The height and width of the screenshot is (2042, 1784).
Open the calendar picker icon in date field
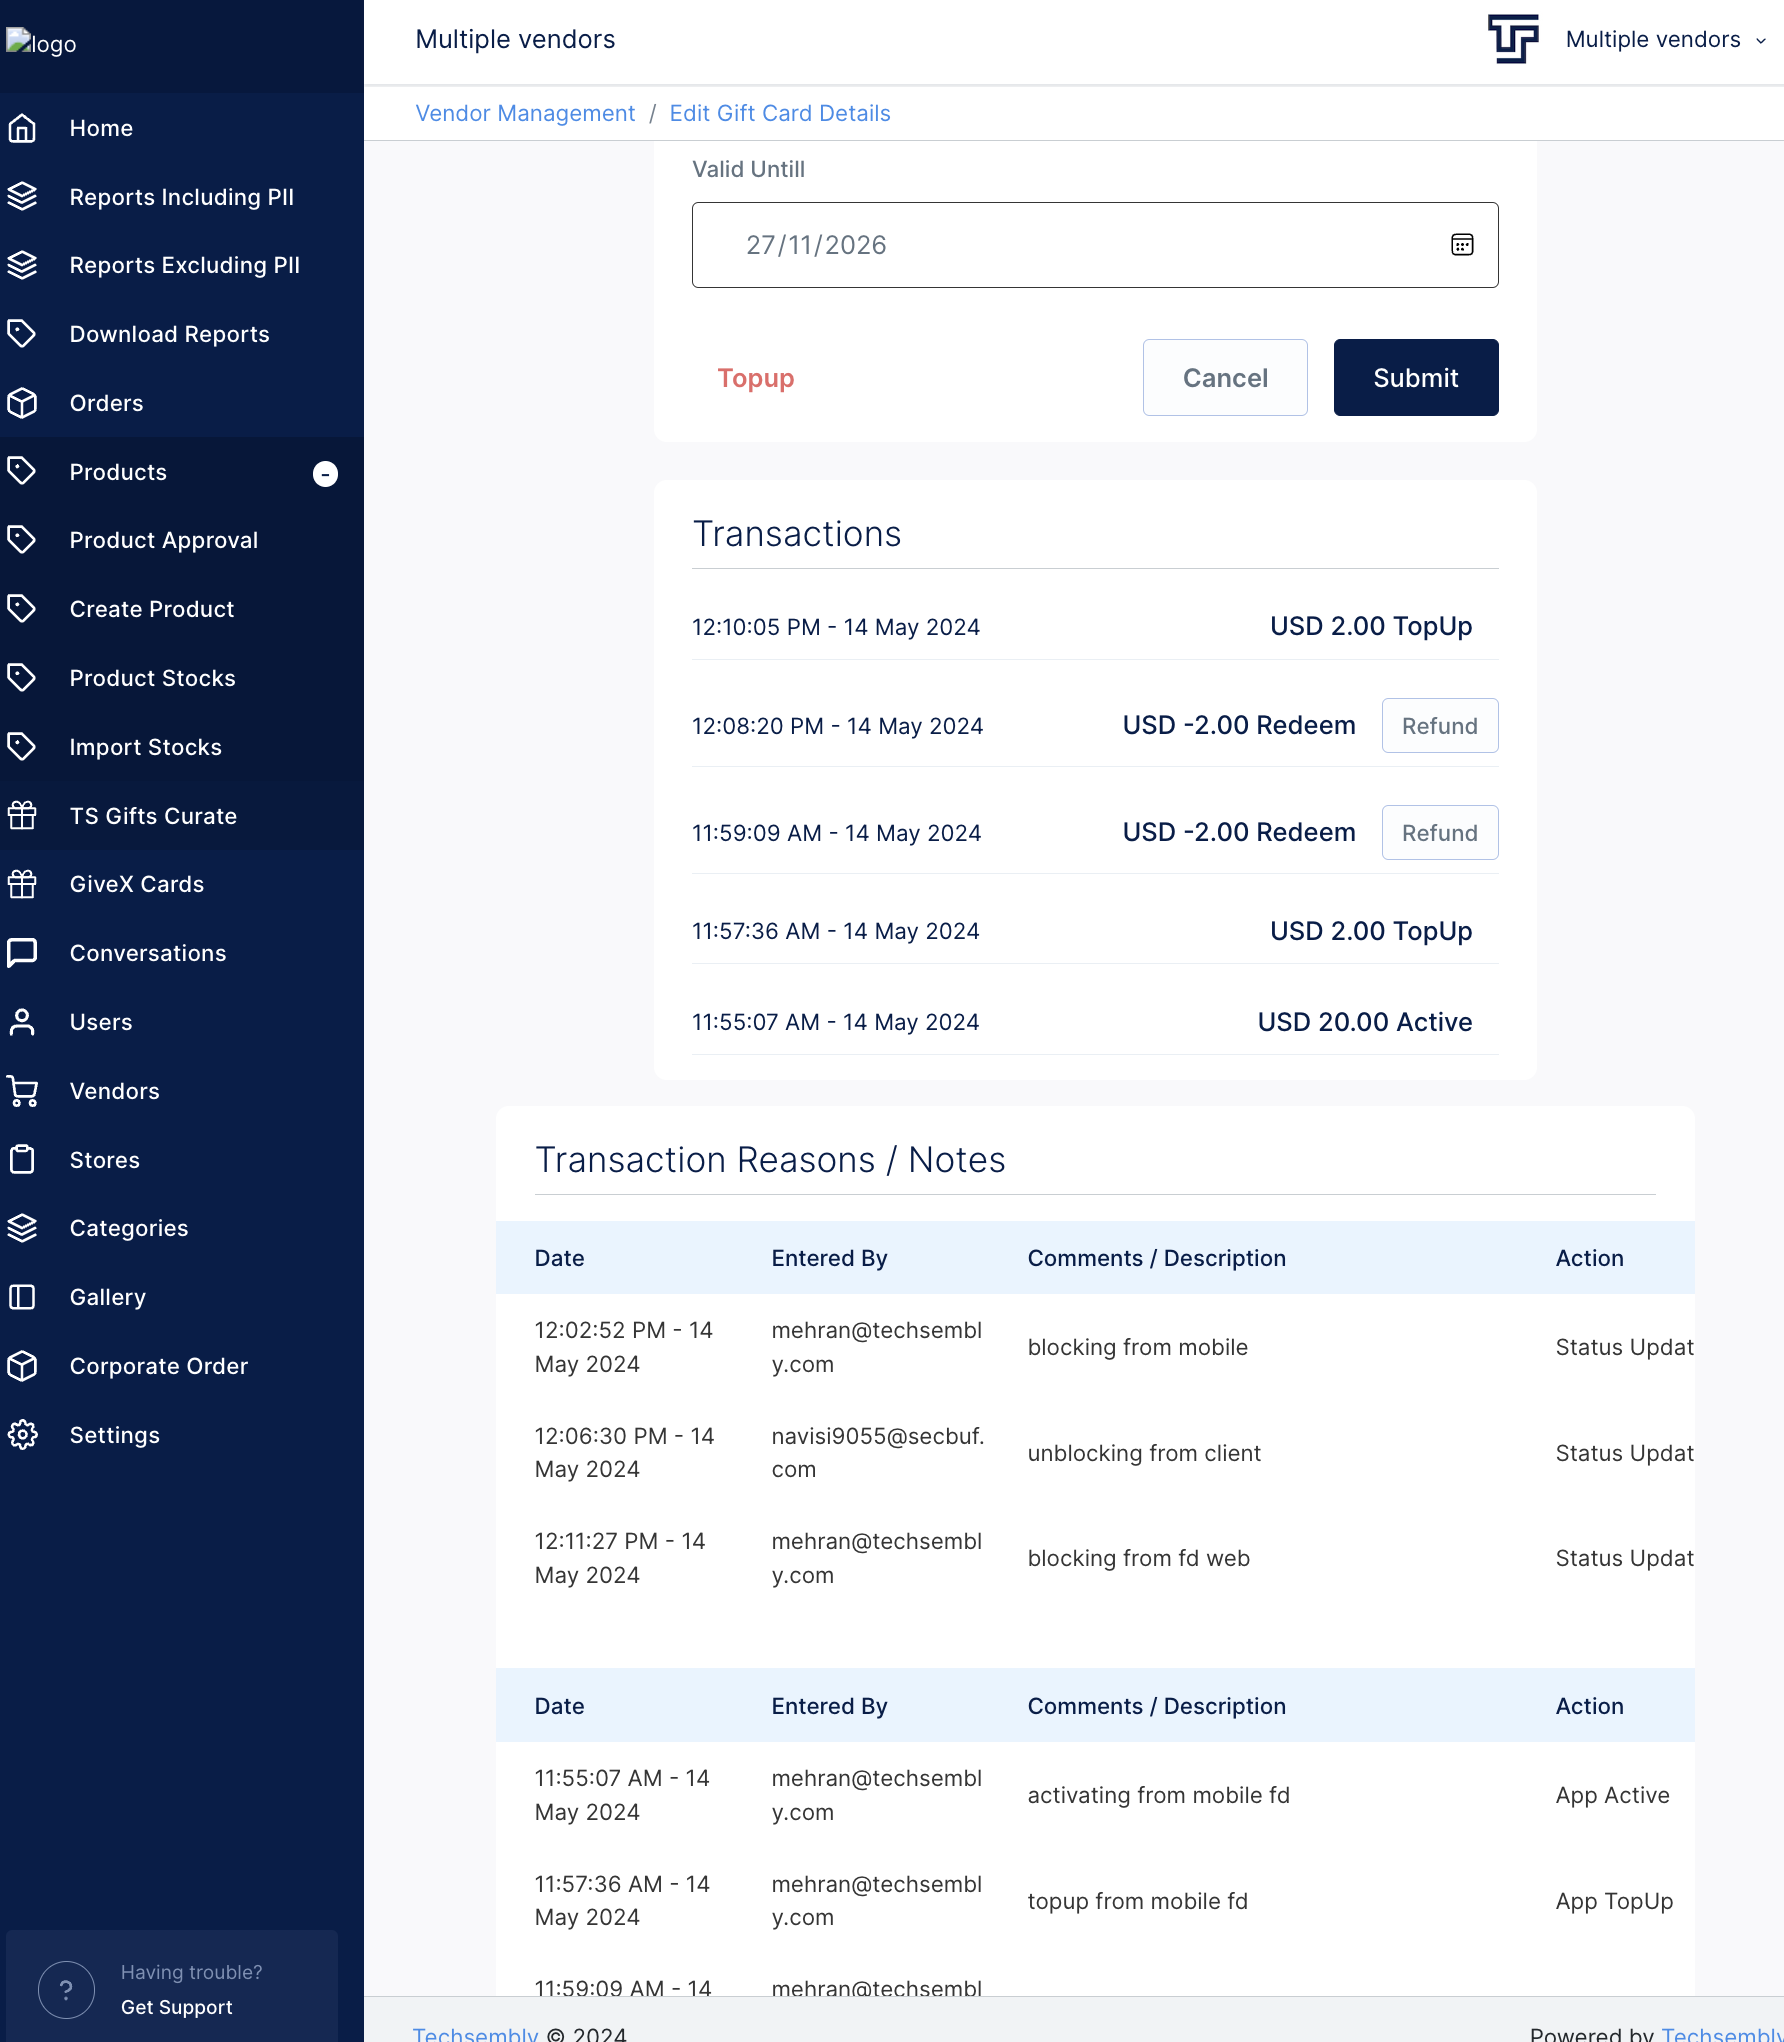(1462, 245)
